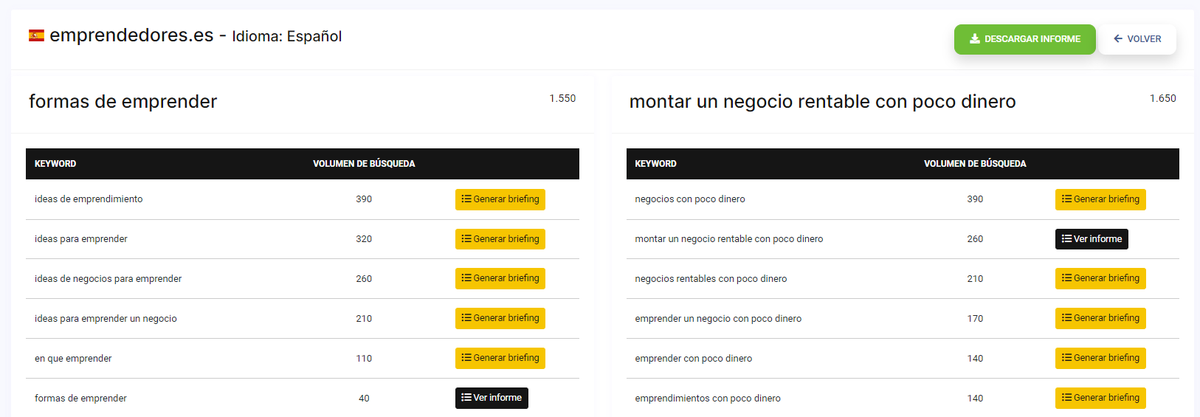Select 'montar un negocio rentable con poco dinero' table row text
Viewport: 1200px width, 417px height.
(729, 239)
